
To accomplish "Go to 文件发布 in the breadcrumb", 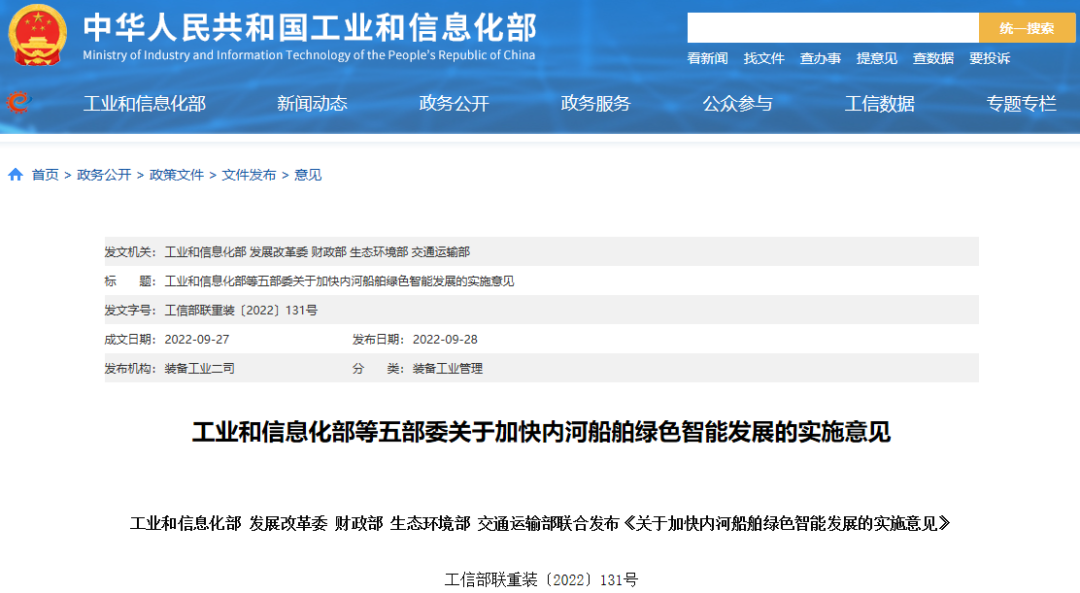I will (x=249, y=175).
